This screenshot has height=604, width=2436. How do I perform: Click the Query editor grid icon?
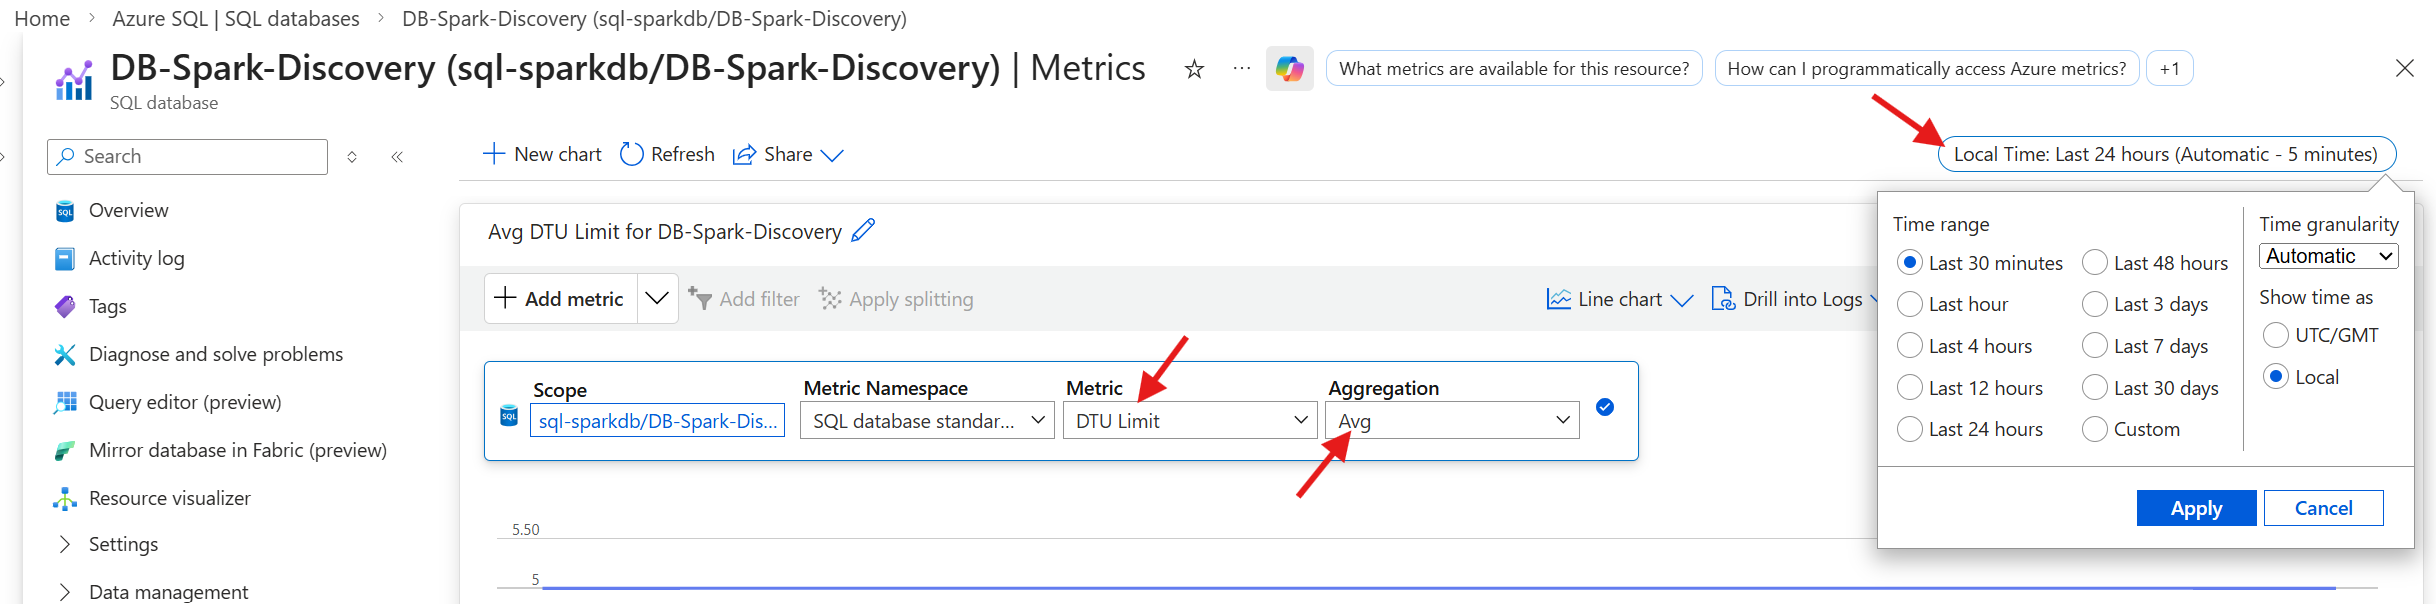pos(65,402)
